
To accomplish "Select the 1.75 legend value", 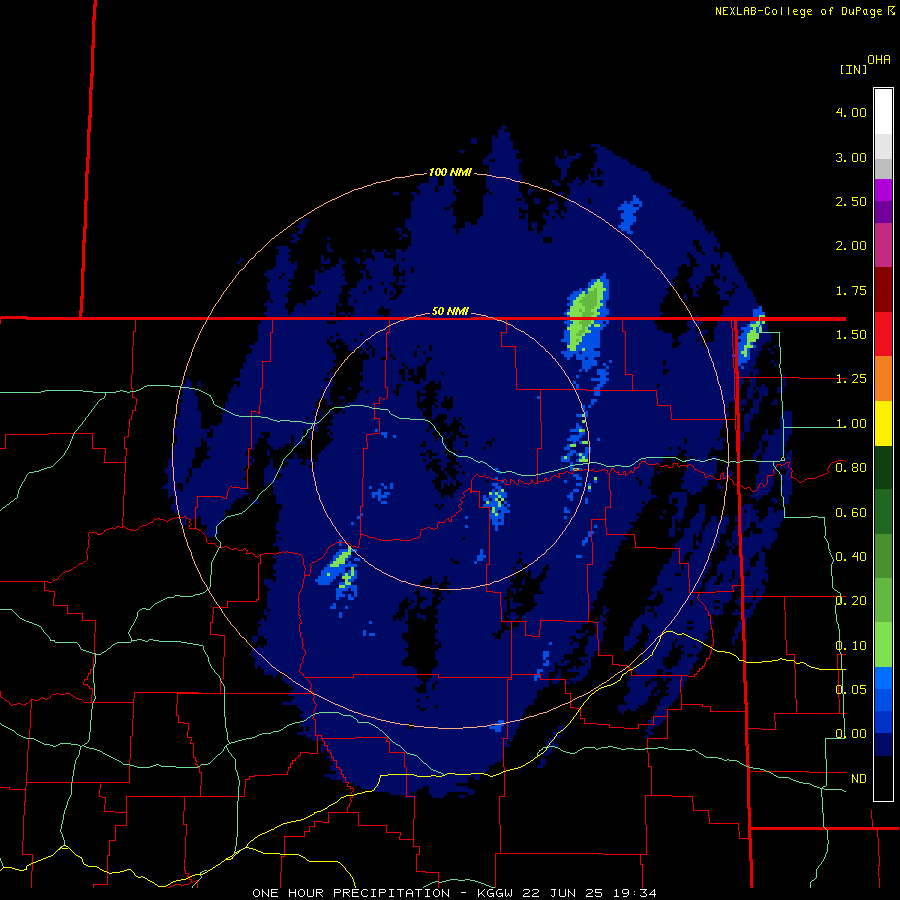I will point(851,290).
